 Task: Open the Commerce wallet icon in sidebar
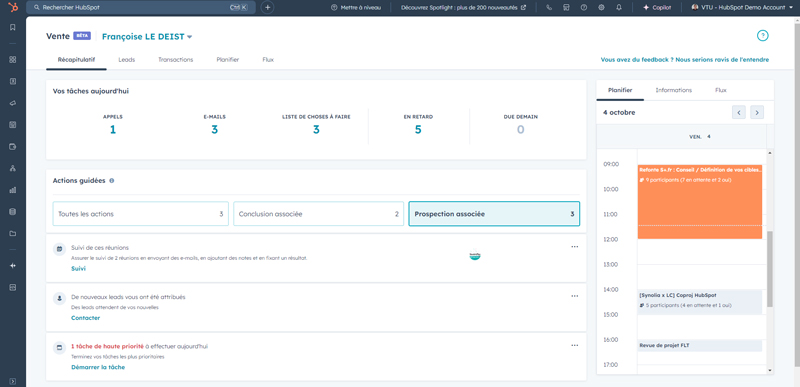[x=13, y=146]
